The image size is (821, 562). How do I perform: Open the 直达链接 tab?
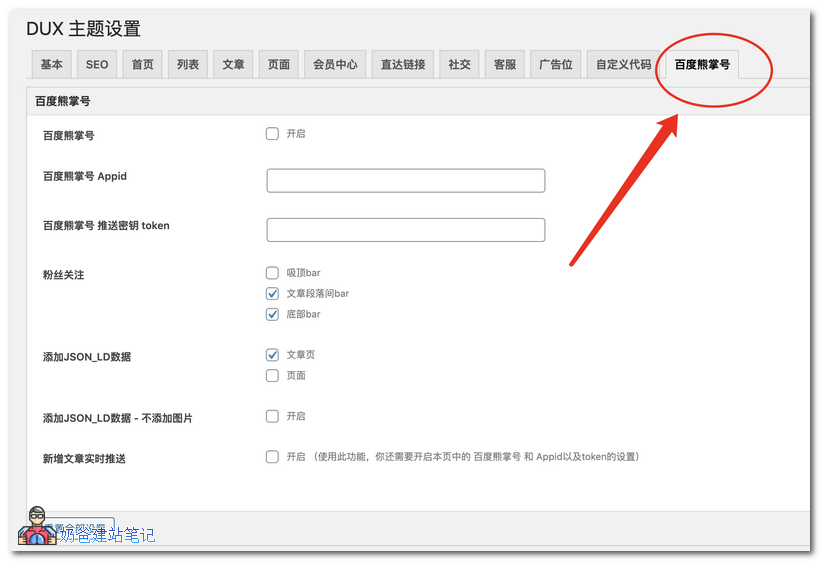pyautogui.click(x=403, y=64)
